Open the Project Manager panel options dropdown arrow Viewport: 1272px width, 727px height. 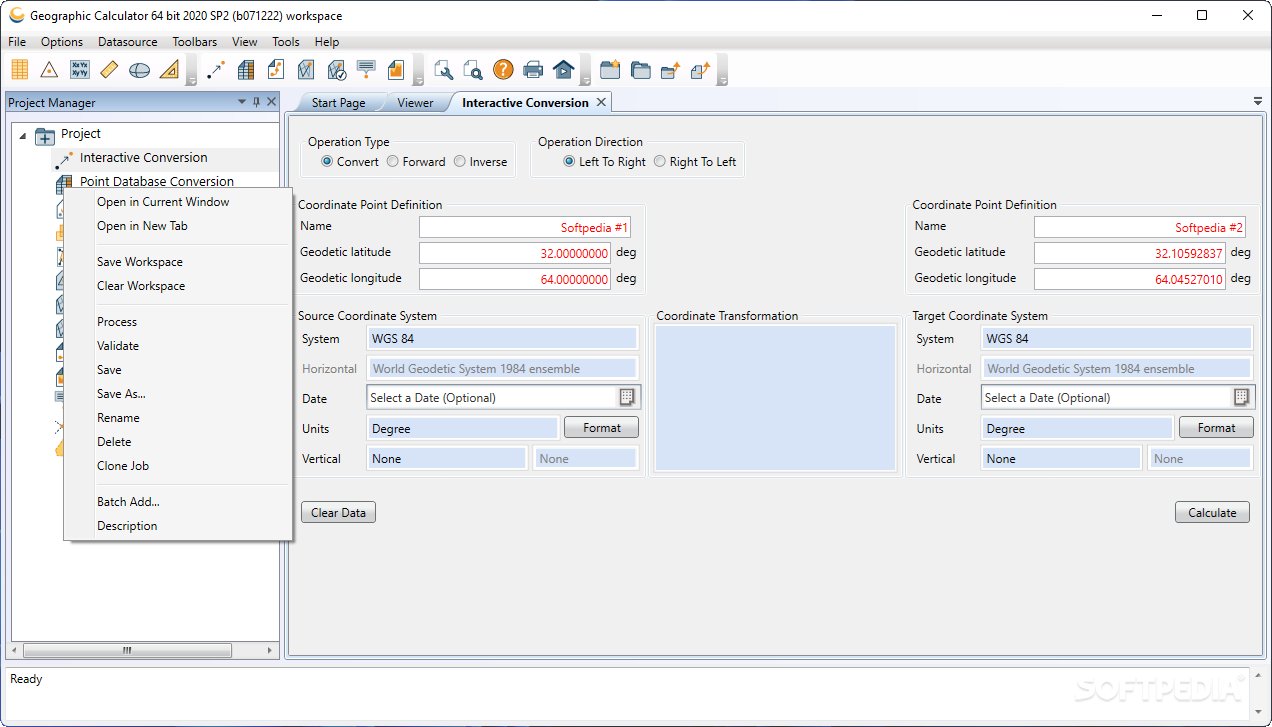(242, 102)
